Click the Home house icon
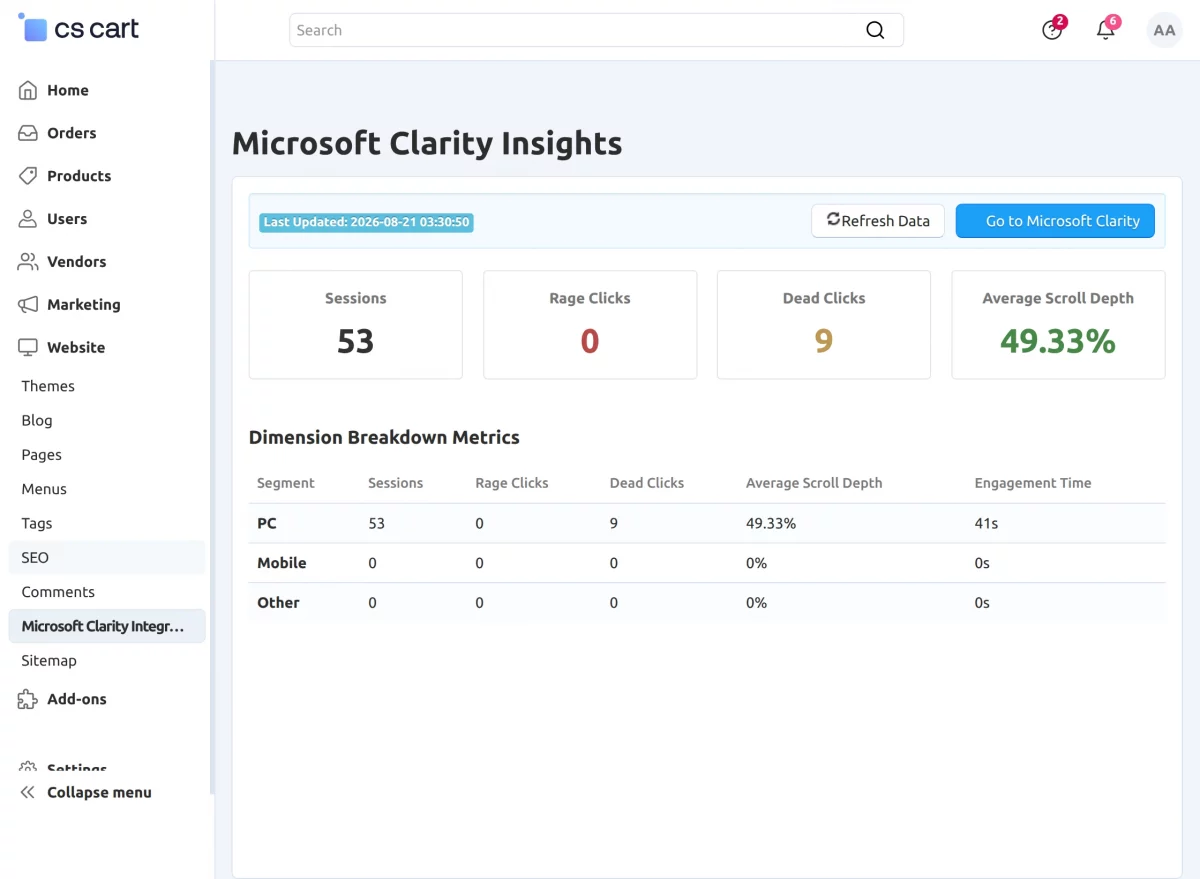Viewport: 1200px width, 879px height. pos(28,90)
